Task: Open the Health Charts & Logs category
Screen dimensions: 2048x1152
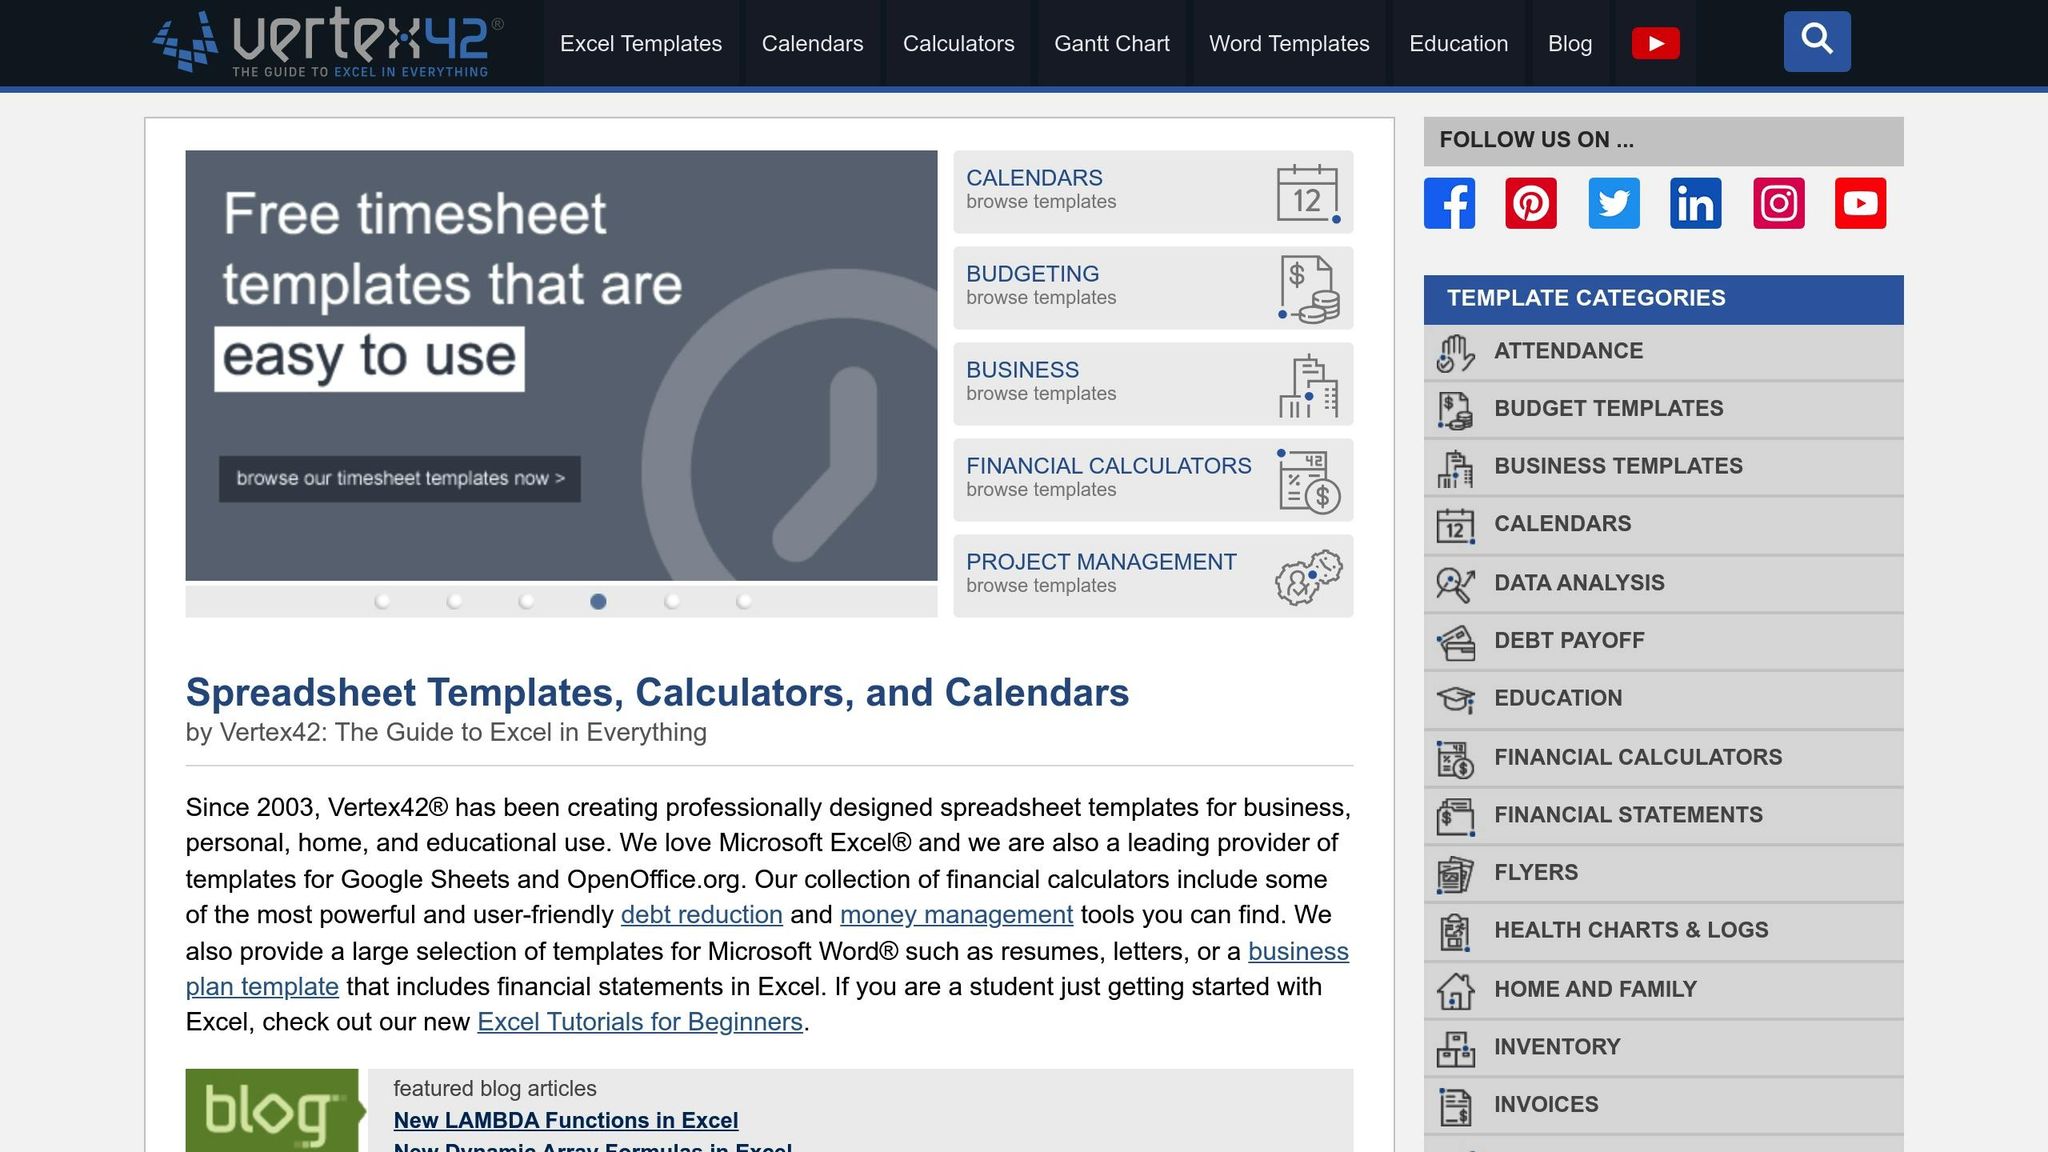Action: click(1664, 931)
